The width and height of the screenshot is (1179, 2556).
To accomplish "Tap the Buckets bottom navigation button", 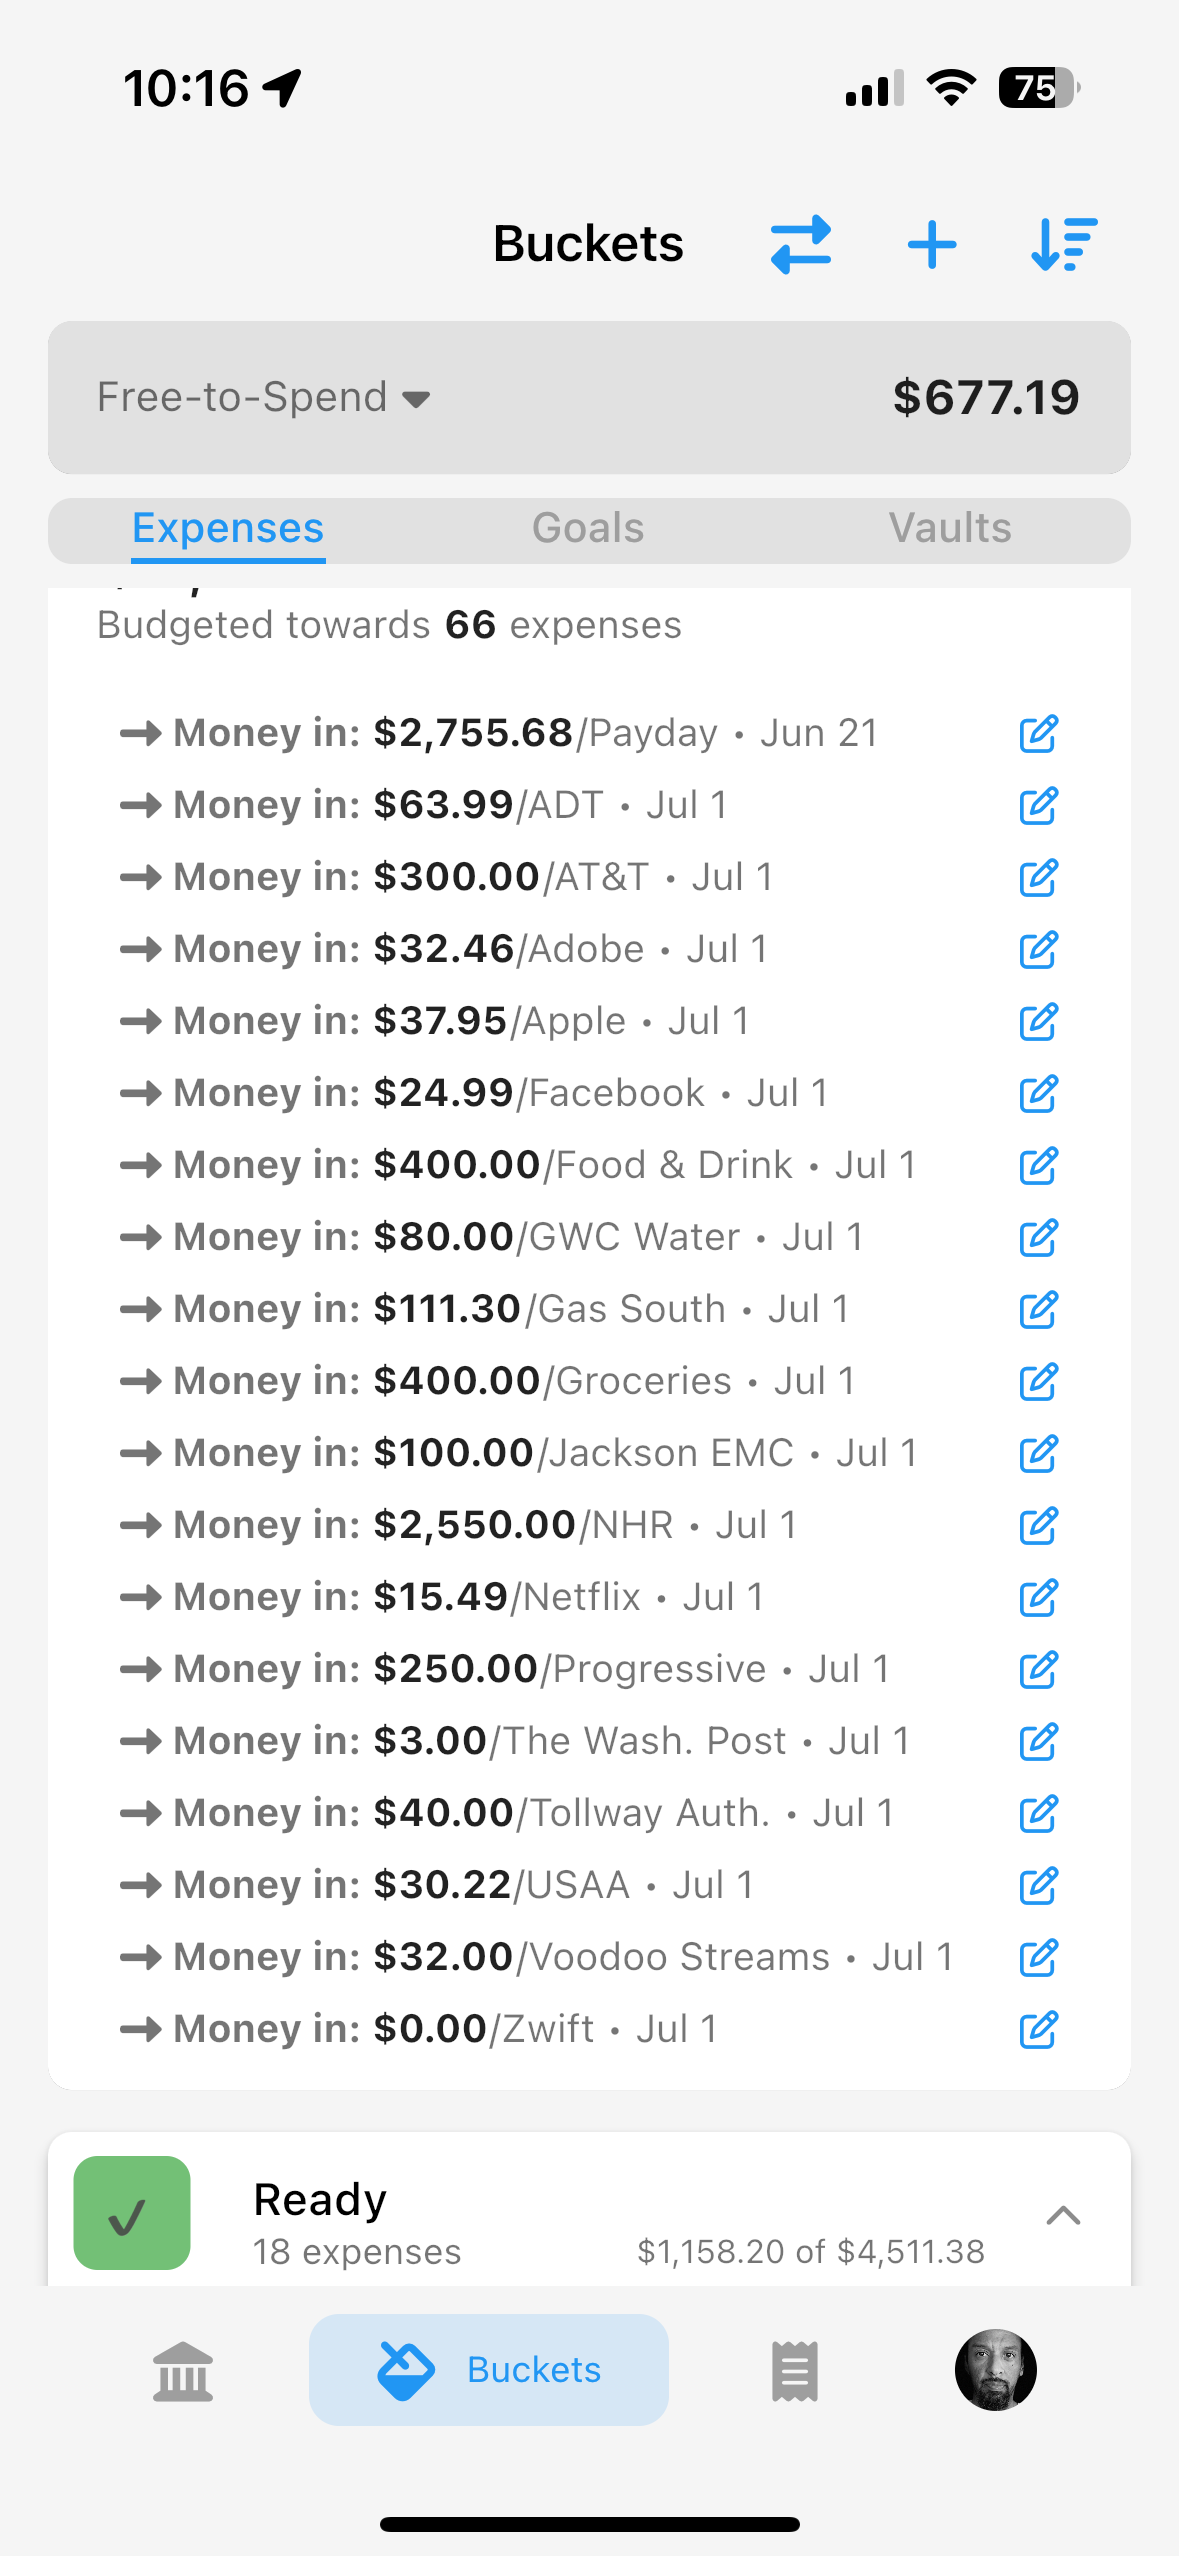I will (489, 2369).
